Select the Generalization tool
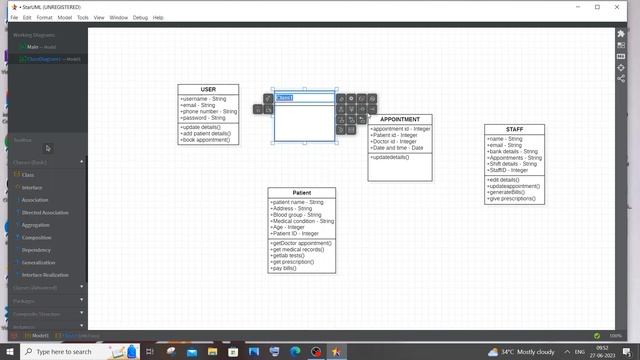640x360 pixels. pos(38,262)
